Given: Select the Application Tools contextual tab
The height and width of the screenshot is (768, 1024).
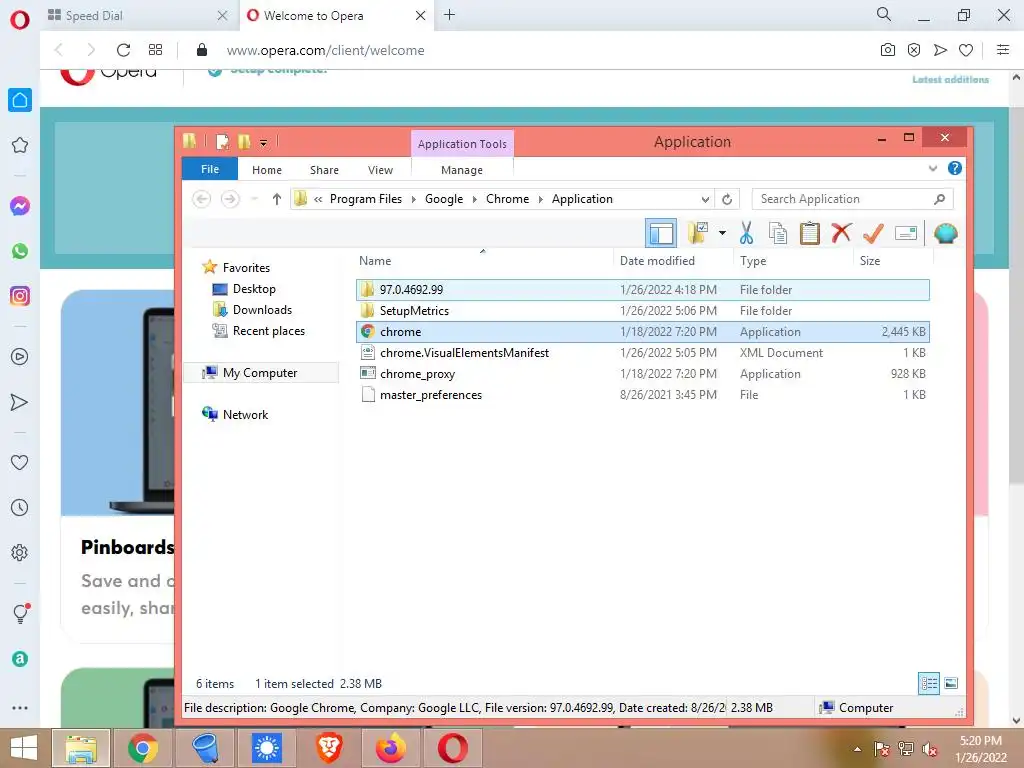Looking at the screenshot, I should click(462, 144).
